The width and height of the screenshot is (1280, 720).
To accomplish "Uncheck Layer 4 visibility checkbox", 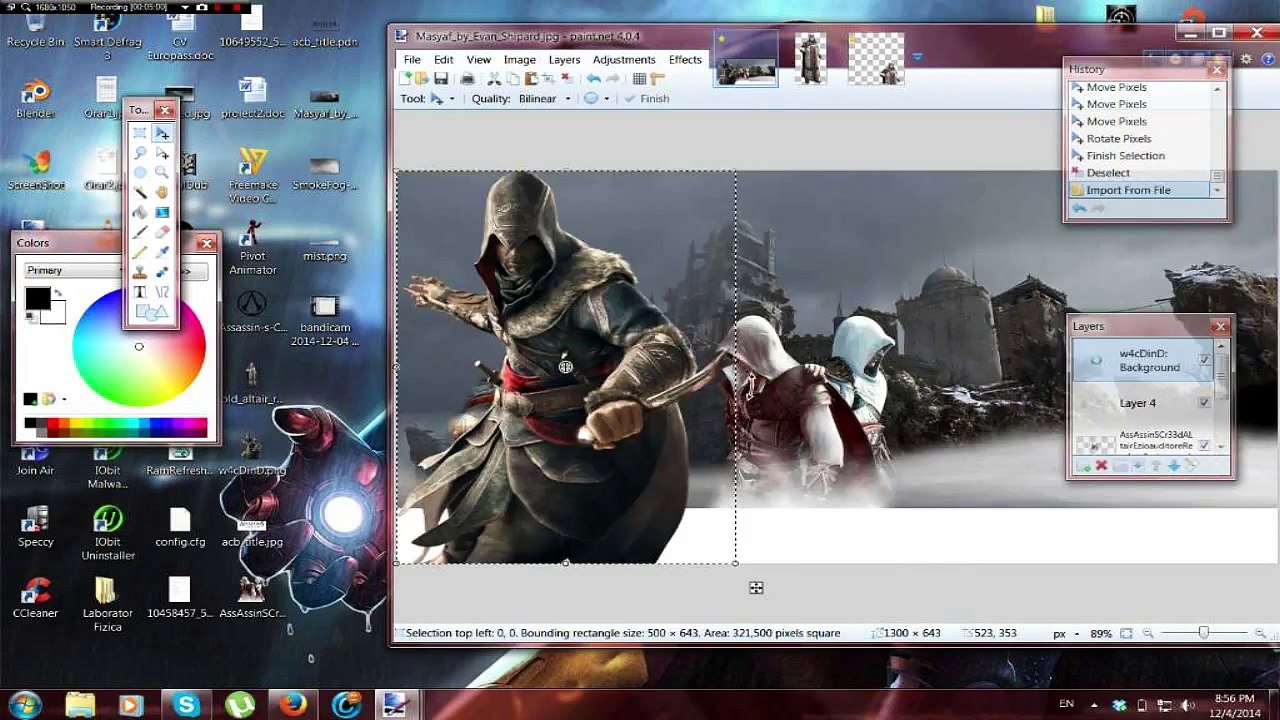I will pyautogui.click(x=1204, y=403).
